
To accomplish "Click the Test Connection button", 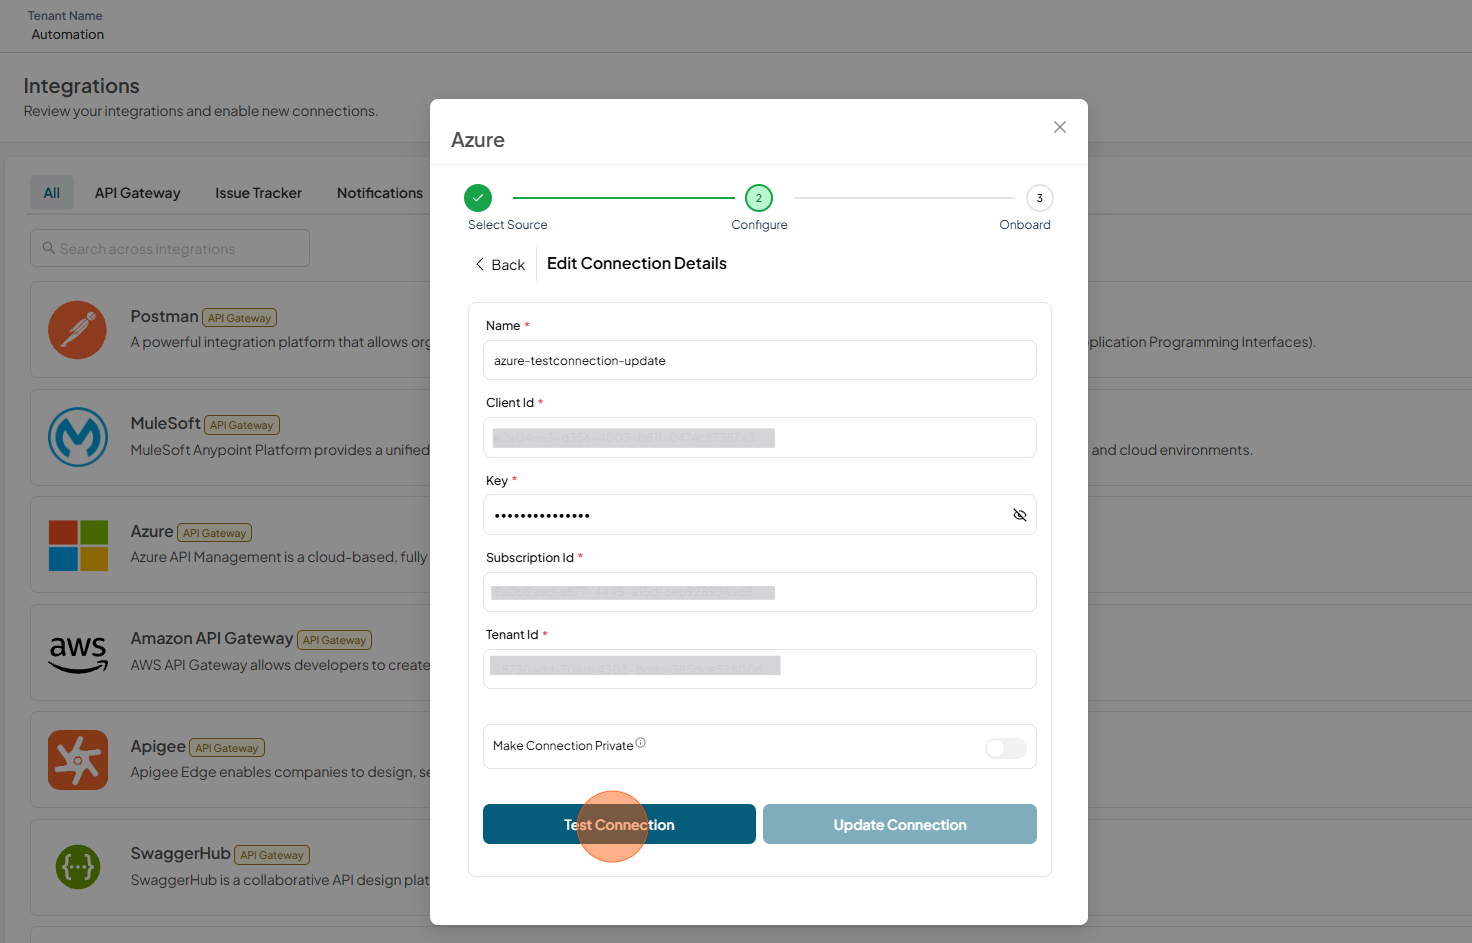I will pyautogui.click(x=619, y=824).
